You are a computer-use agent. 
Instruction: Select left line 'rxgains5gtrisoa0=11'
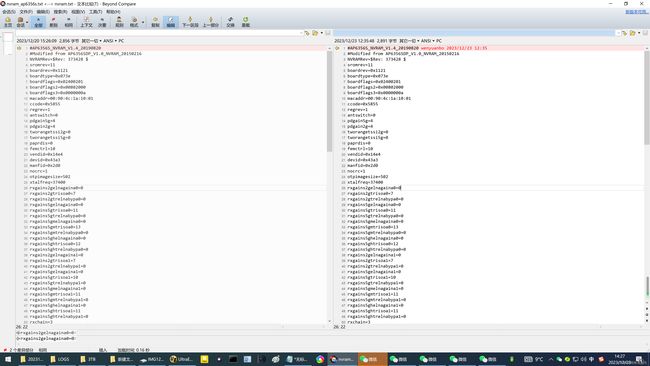tap(54, 210)
